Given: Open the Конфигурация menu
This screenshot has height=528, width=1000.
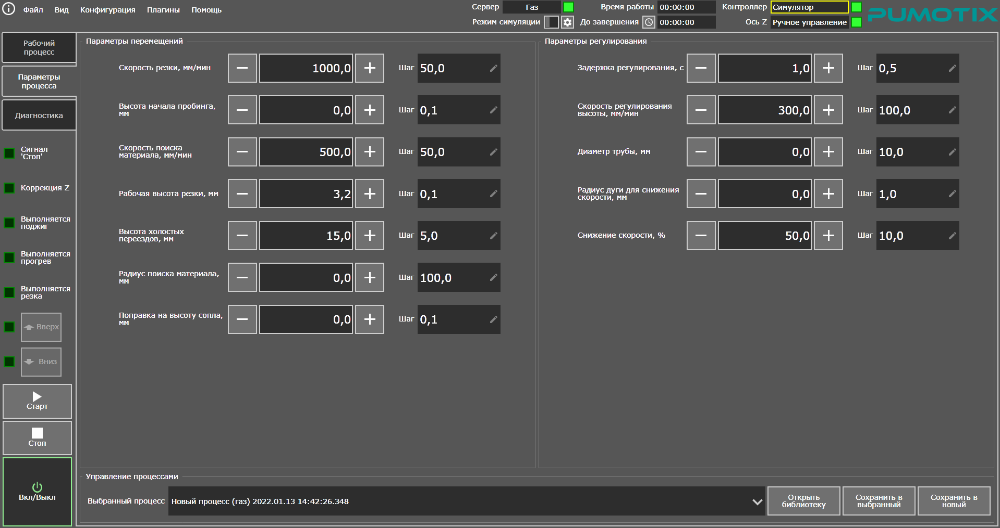Looking at the screenshot, I should click(108, 10).
